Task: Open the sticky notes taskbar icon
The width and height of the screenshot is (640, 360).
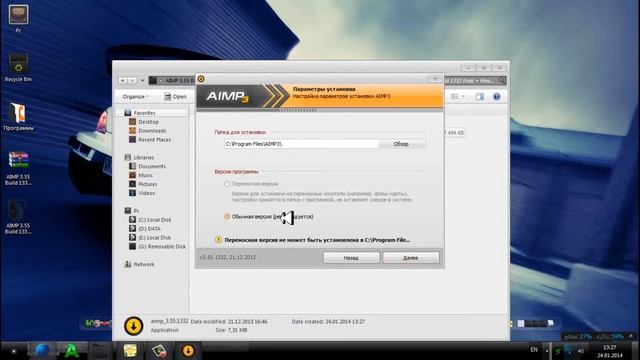Action: 130,351
